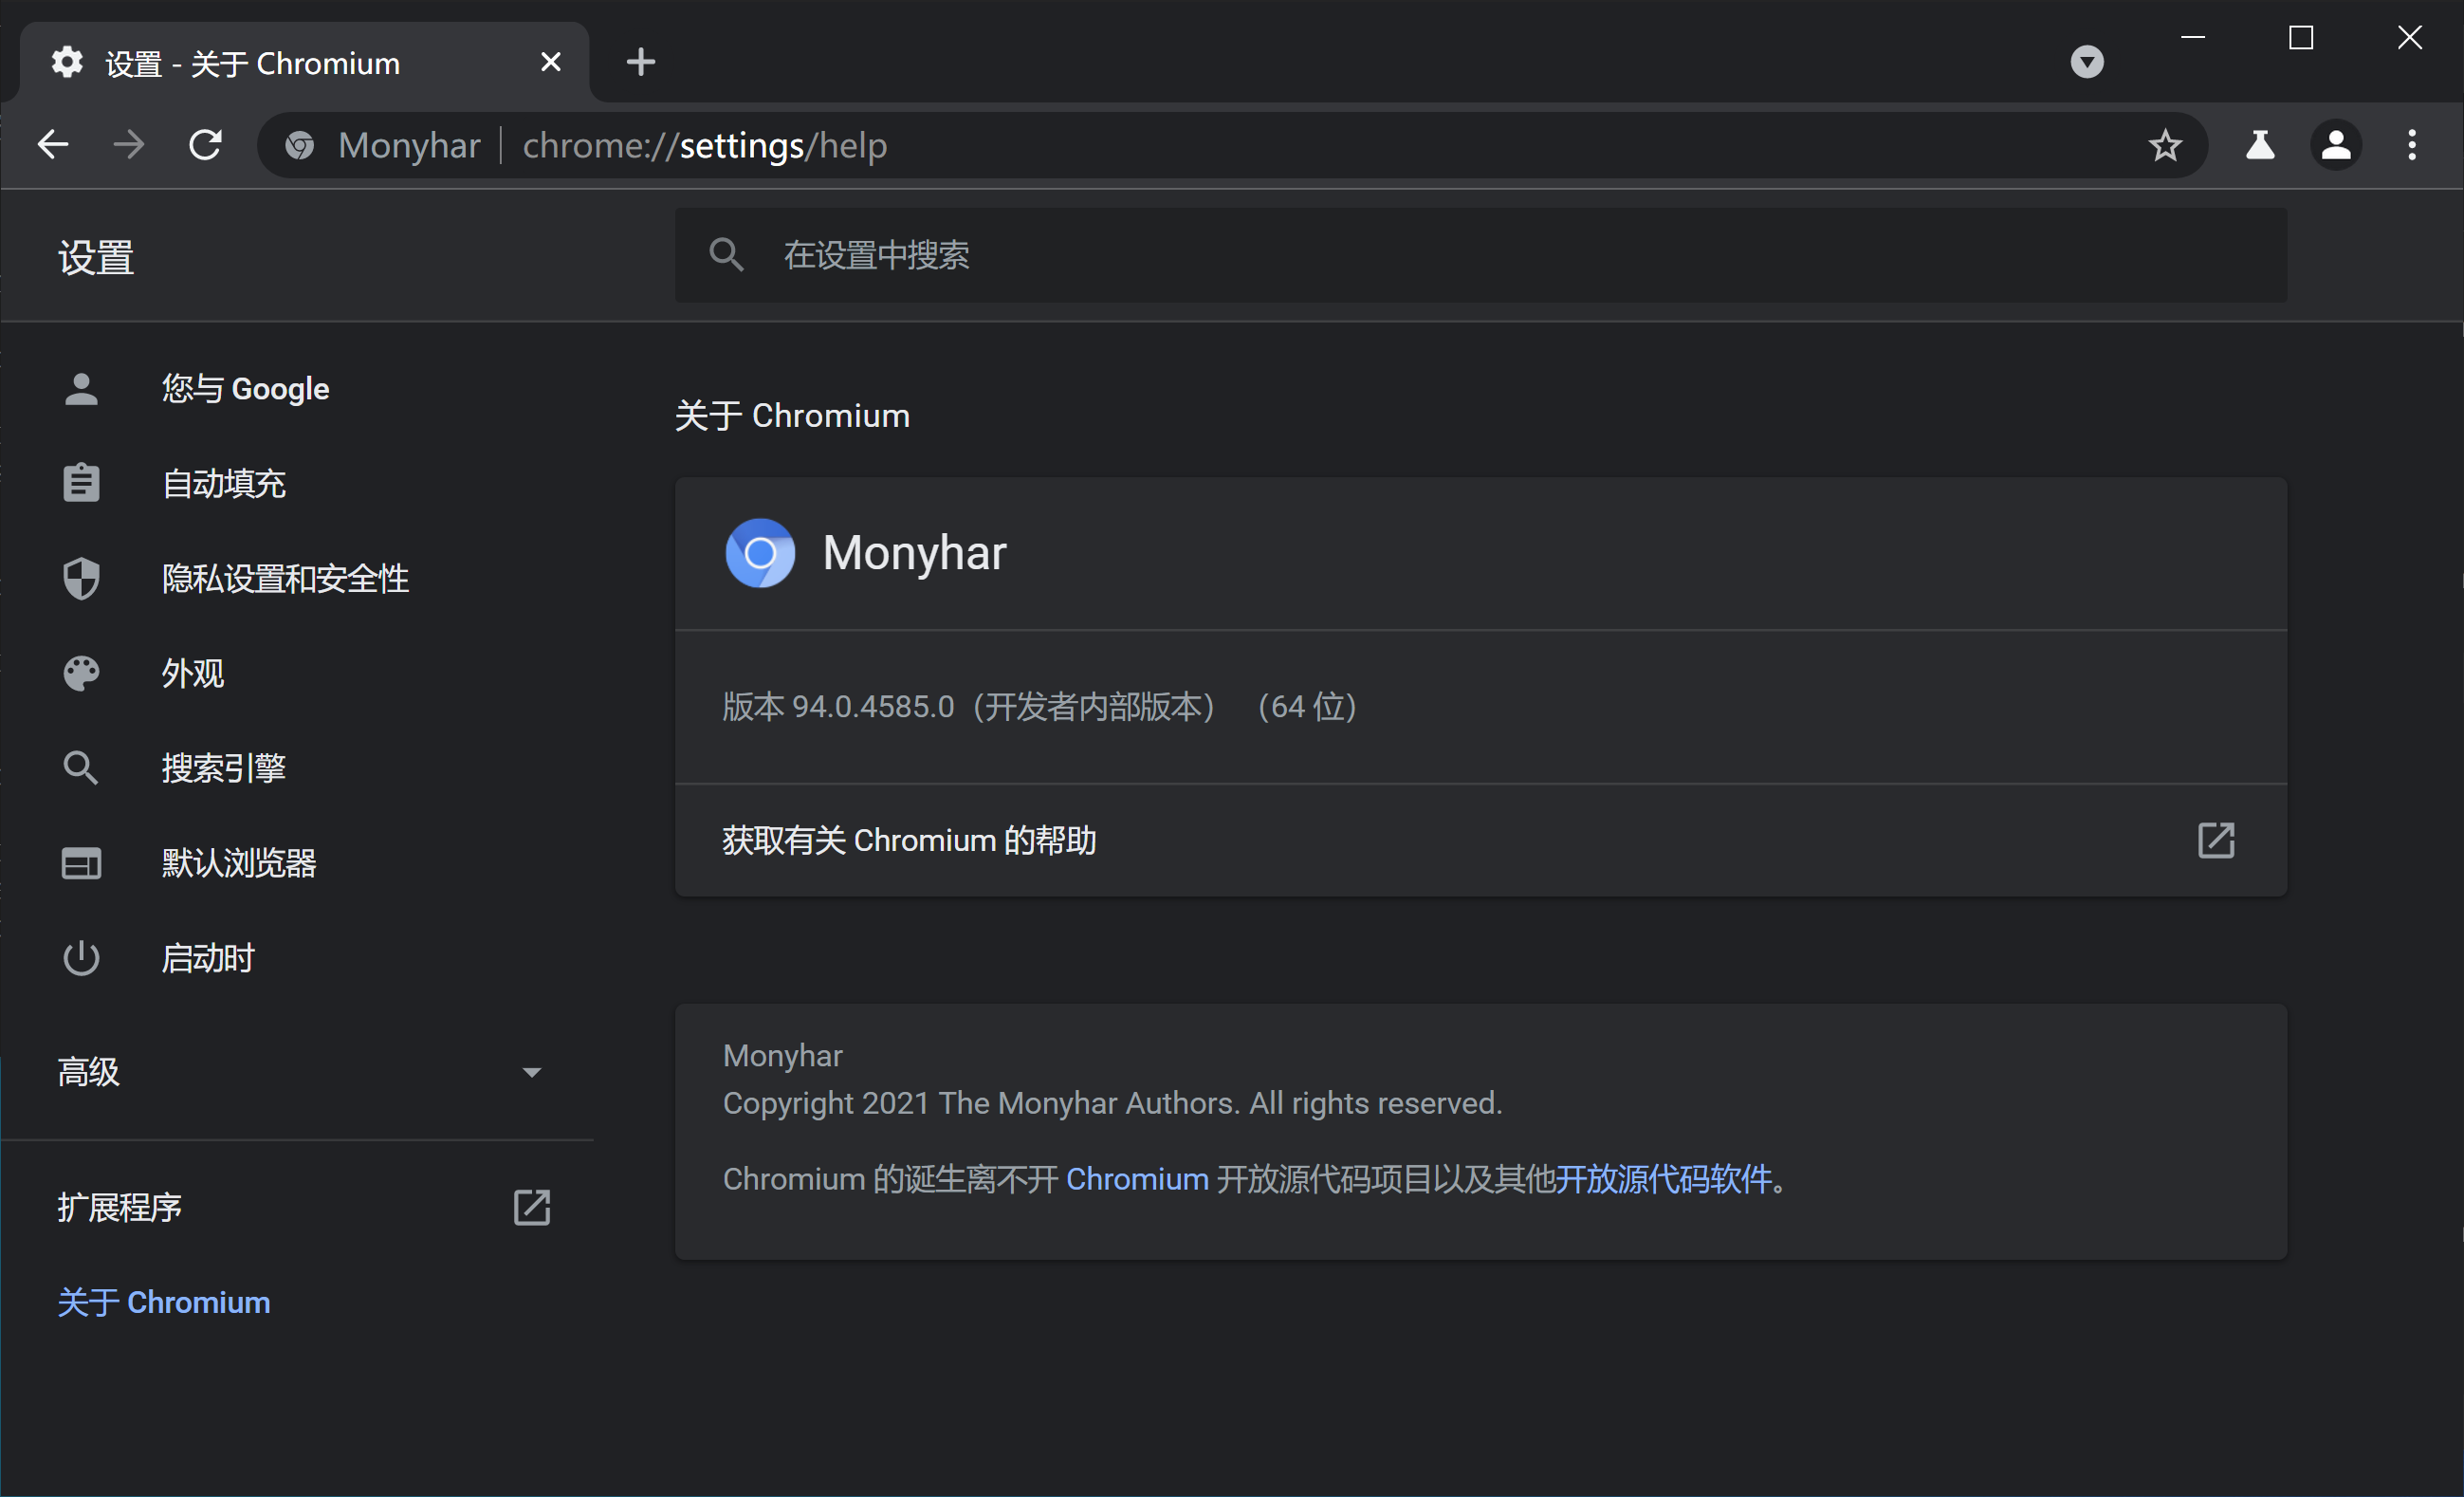Bookmark the page with the star icon
Image resolution: width=2464 pixels, height=1497 pixels.
click(x=2164, y=145)
